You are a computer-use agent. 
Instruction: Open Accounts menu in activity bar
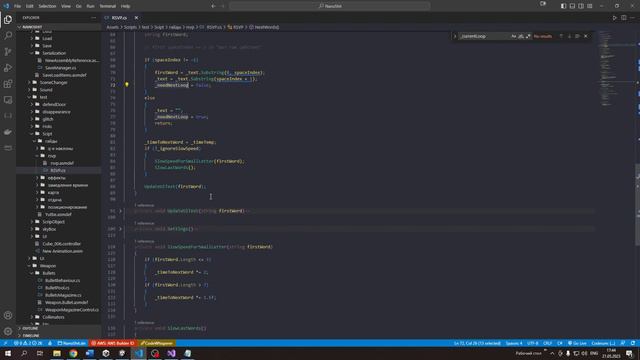pyautogui.click(x=8, y=315)
